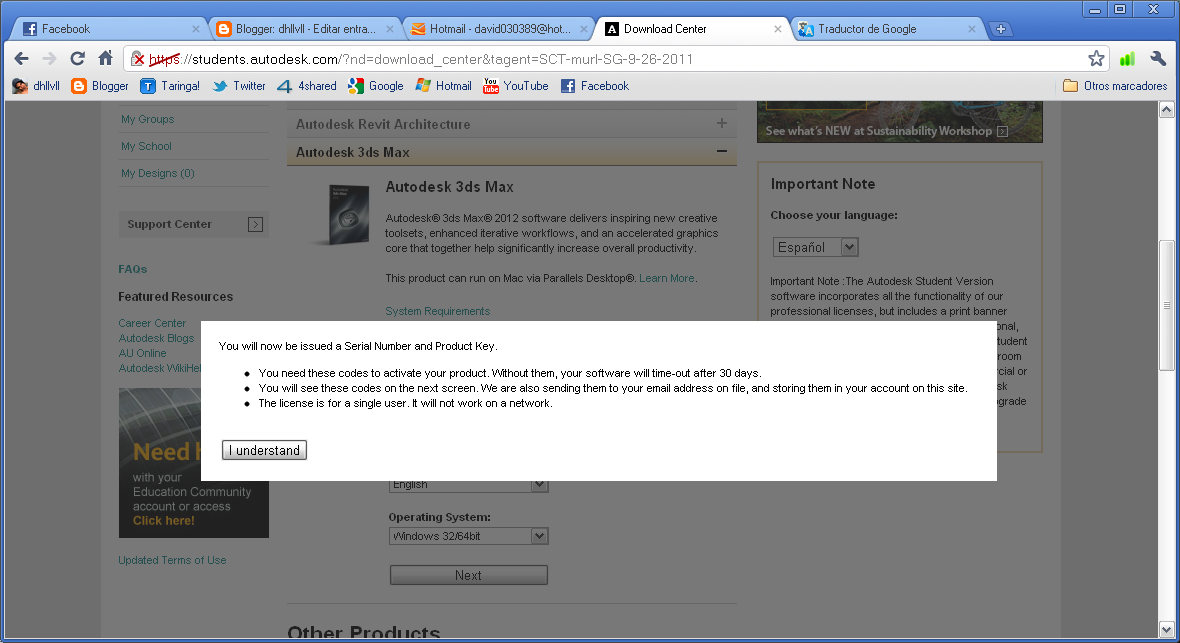1180x643 pixels.
Task: Click the scrollbar down arrow
Action: tap(1166, 629)
